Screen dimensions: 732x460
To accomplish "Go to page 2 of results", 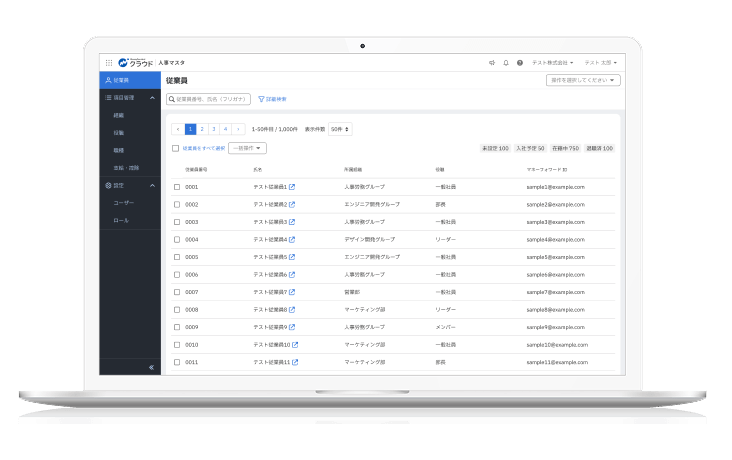I will (202, 129).
